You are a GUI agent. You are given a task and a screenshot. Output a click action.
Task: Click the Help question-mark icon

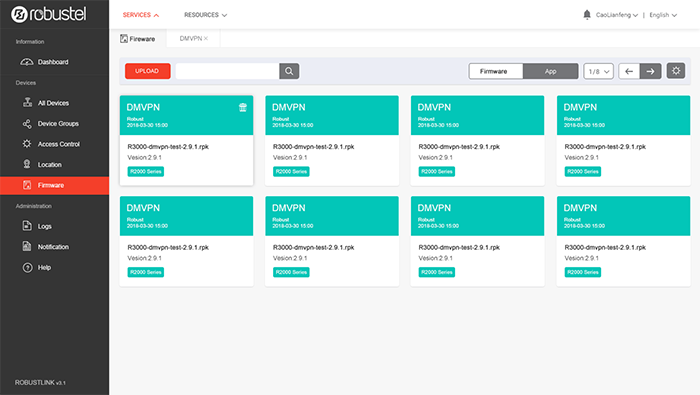tap(27, 267)
